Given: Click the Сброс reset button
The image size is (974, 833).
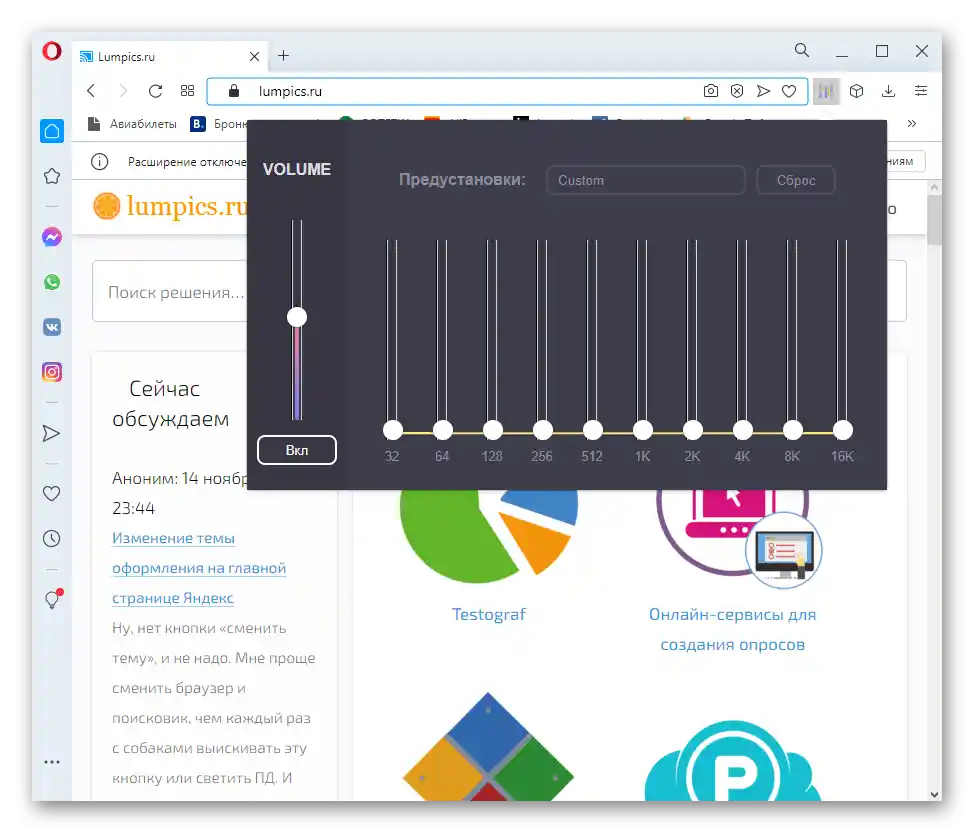Looking at the screenshot, I should [x=796, y=180].
